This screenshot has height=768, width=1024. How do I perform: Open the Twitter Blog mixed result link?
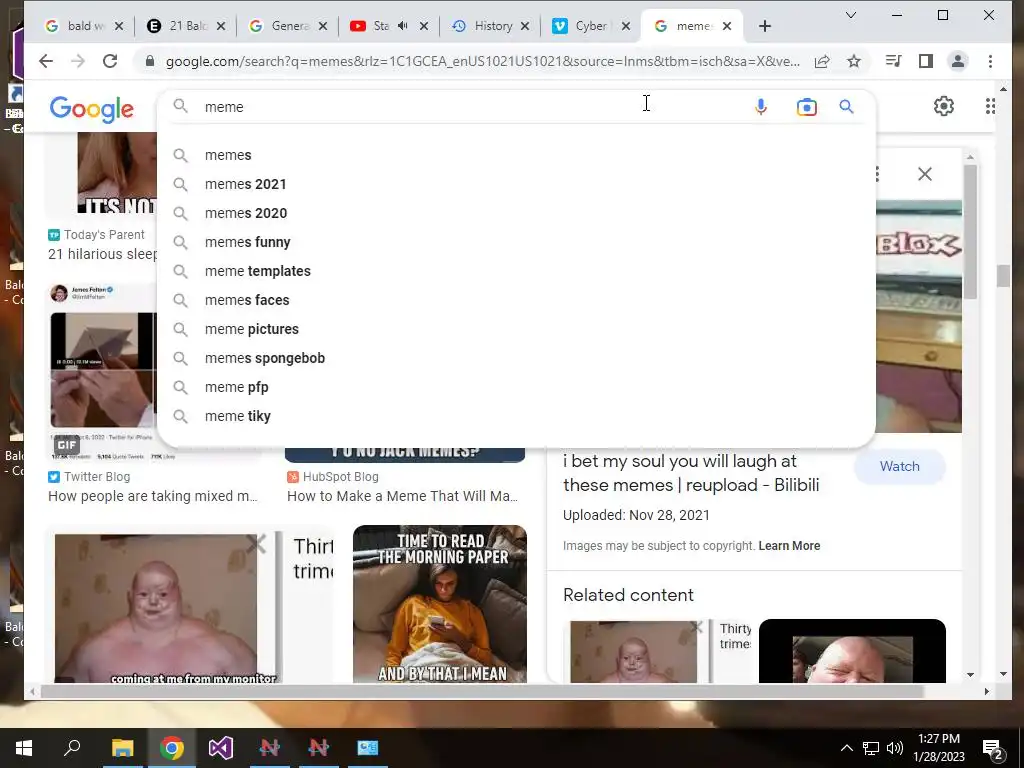(x=152, y=496)
